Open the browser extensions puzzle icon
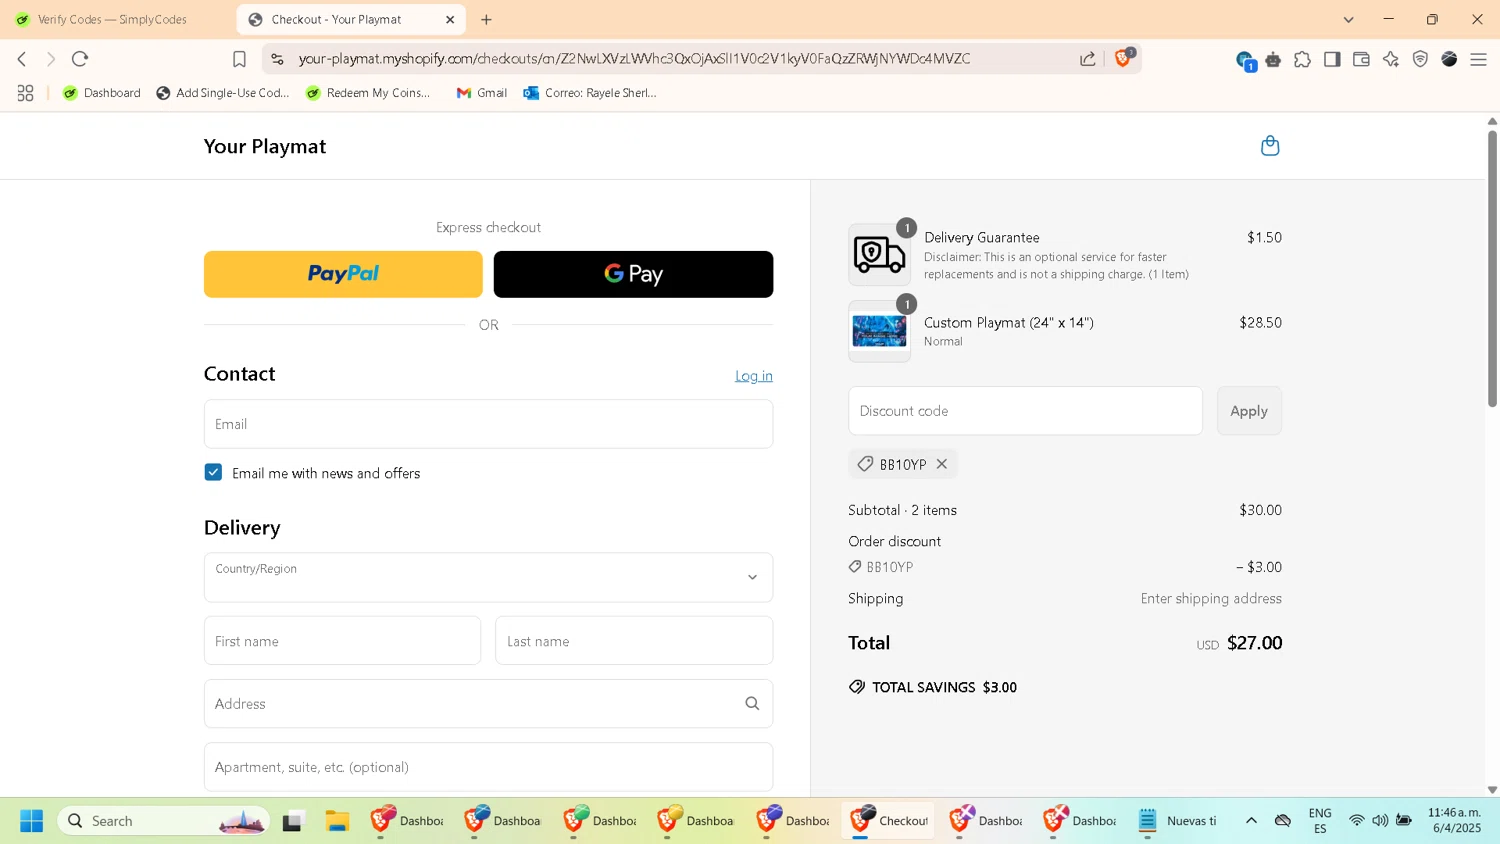1500x844 pixels. 1302,60
